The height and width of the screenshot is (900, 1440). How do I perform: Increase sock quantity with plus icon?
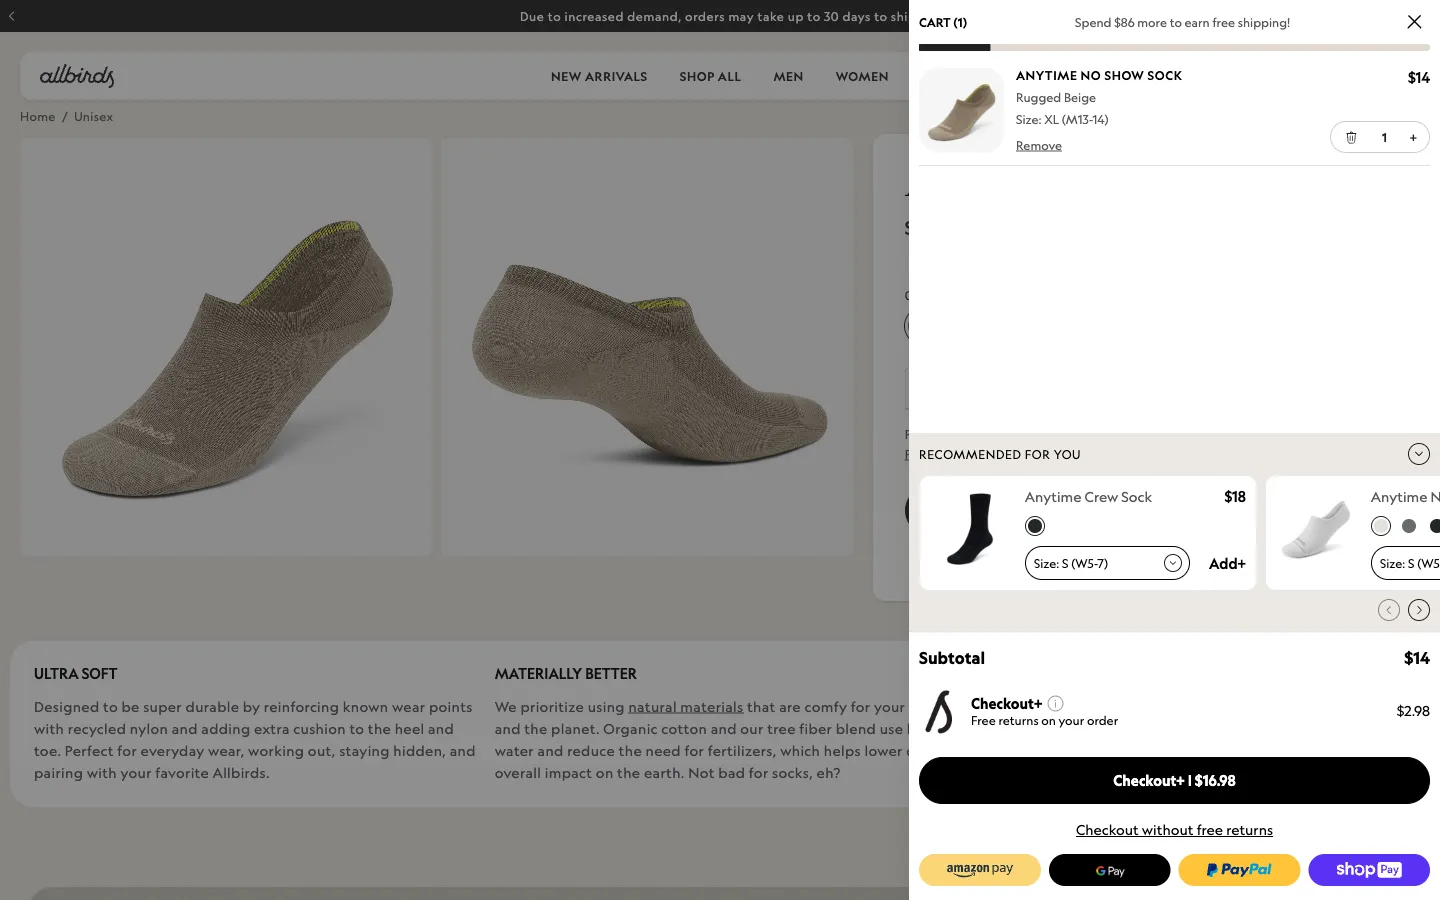(x=1413, y=138)
